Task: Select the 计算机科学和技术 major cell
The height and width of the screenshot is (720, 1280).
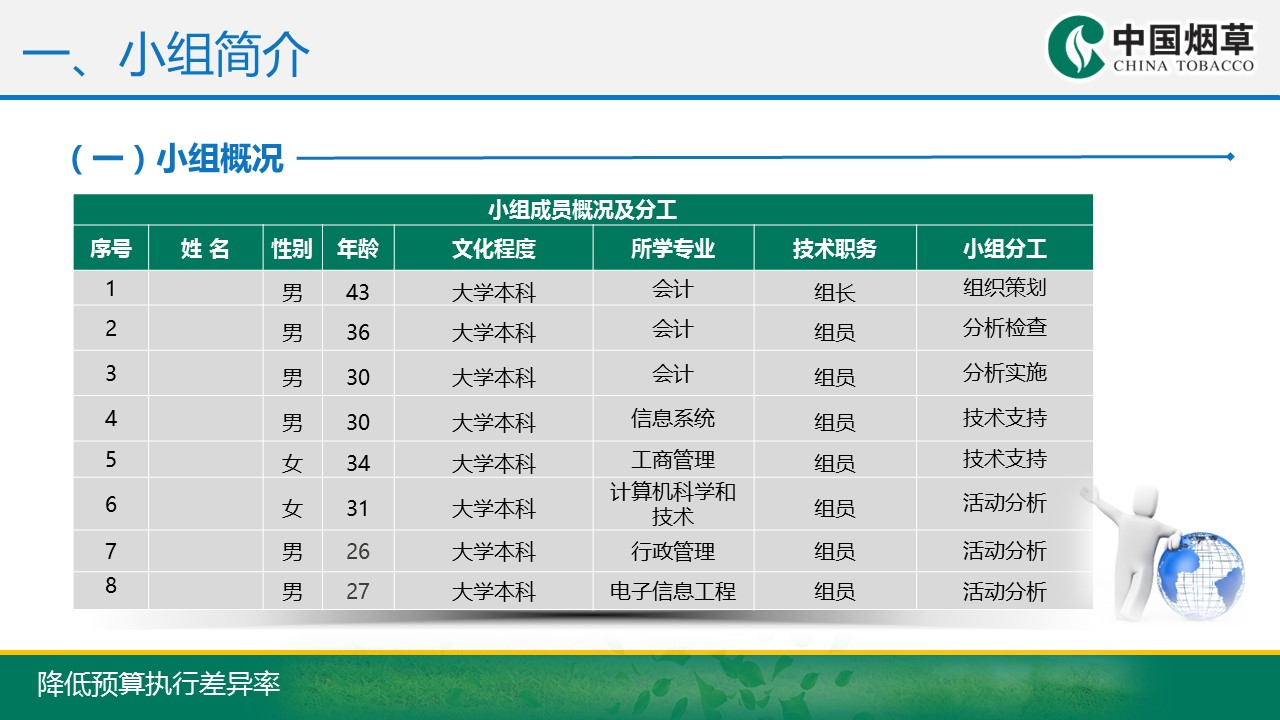Action: point(673,504)
